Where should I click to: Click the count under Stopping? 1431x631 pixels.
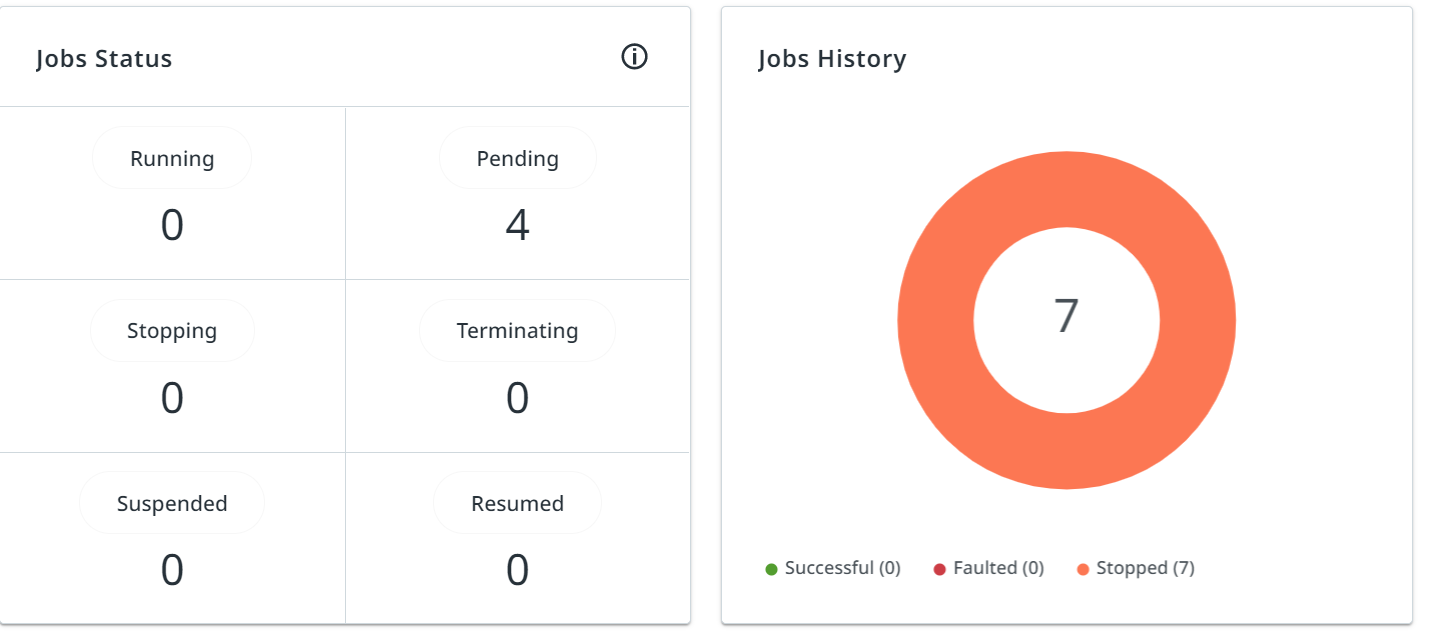[172, 398]
